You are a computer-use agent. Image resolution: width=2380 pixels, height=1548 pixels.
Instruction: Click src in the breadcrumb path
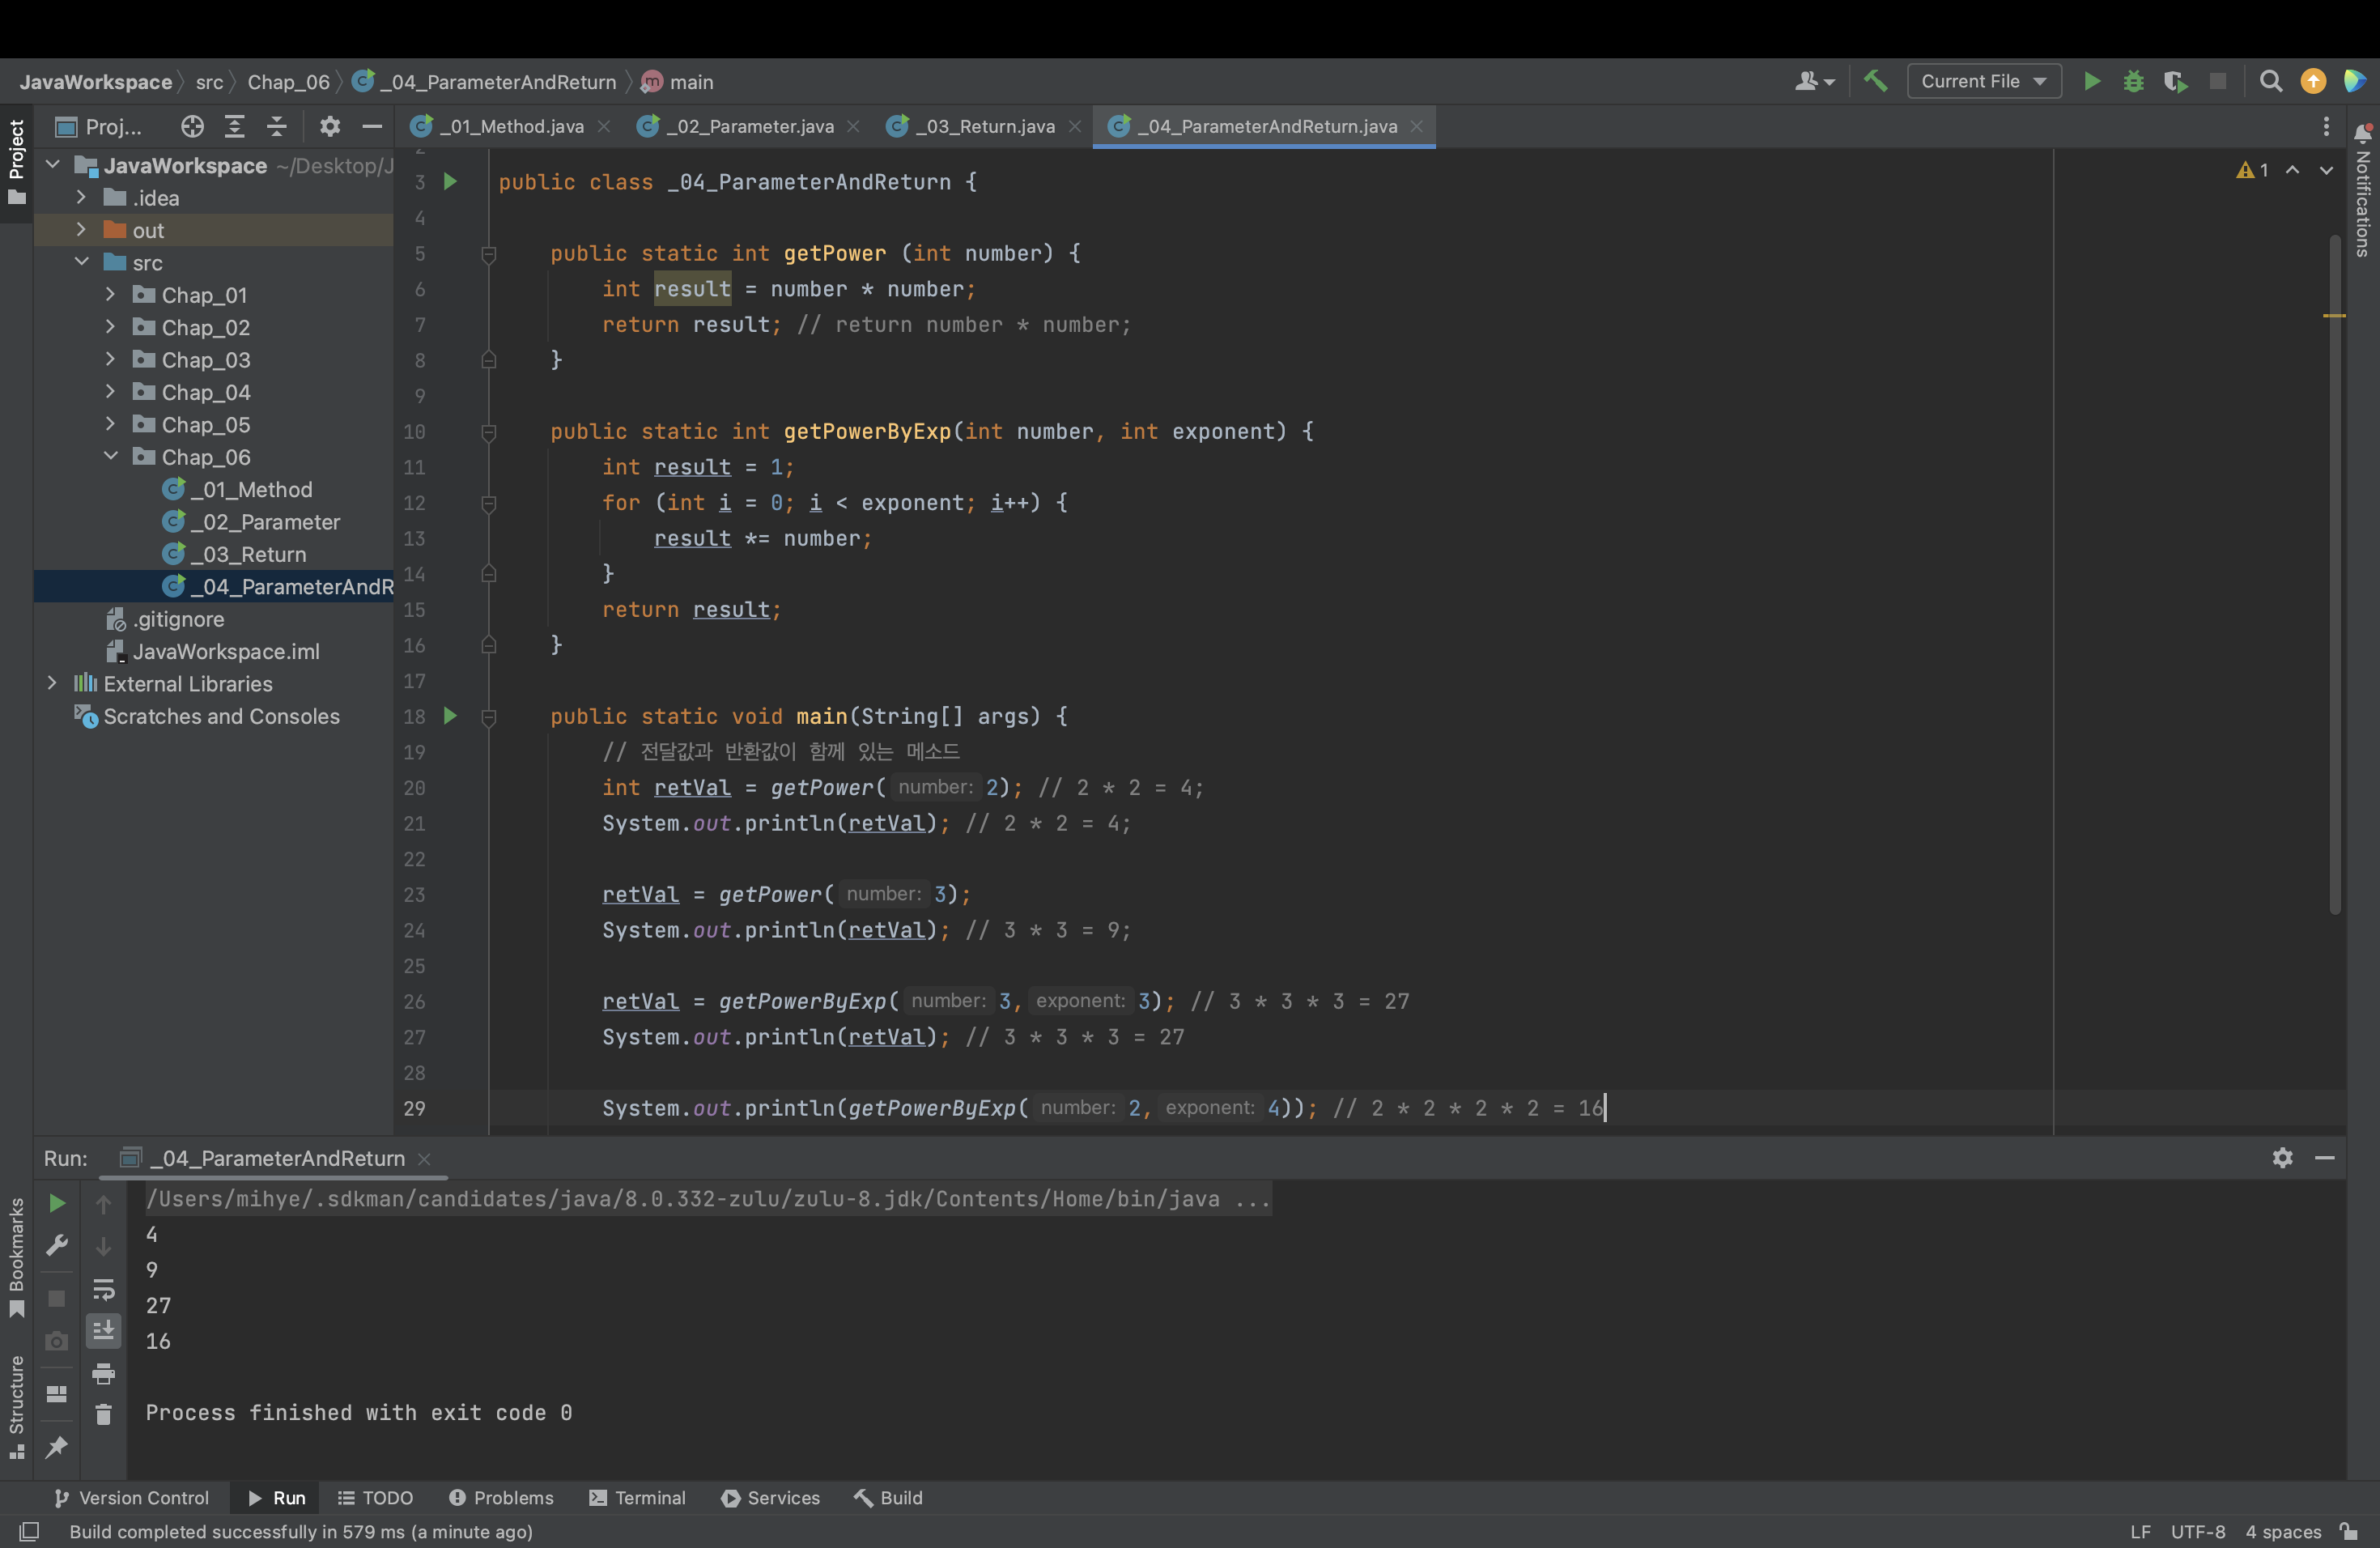tap(209, 82)
